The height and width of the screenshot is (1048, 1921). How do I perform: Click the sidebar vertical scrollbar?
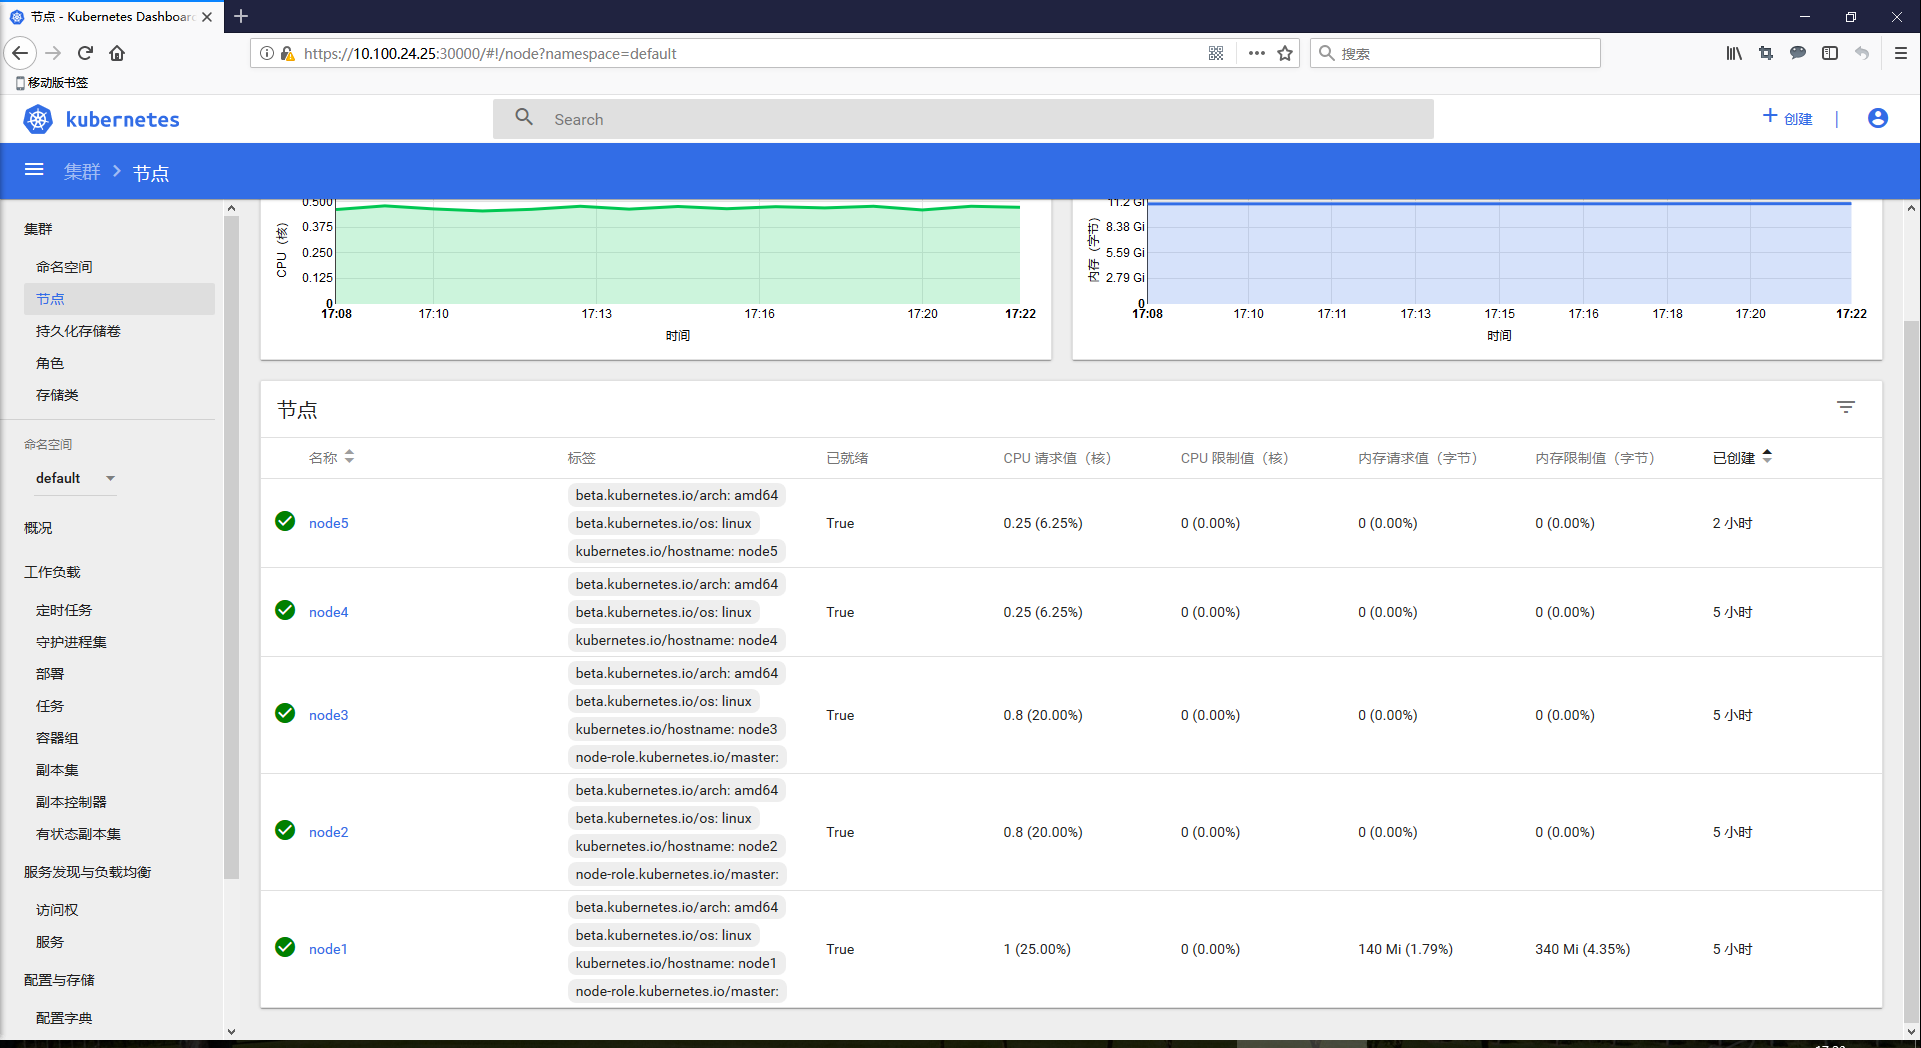coord(231,548)
